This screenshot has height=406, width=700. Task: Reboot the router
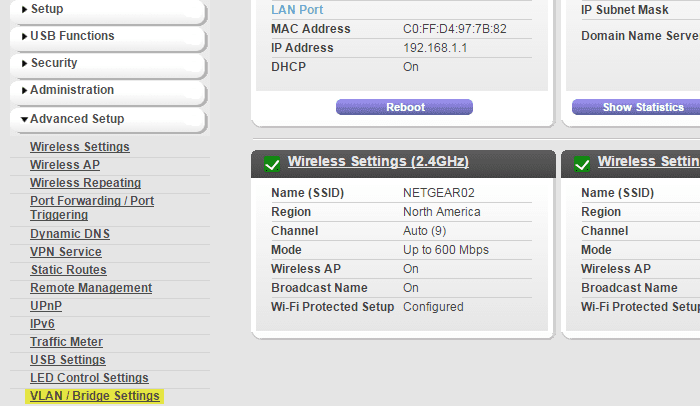(x=404, y=107)
